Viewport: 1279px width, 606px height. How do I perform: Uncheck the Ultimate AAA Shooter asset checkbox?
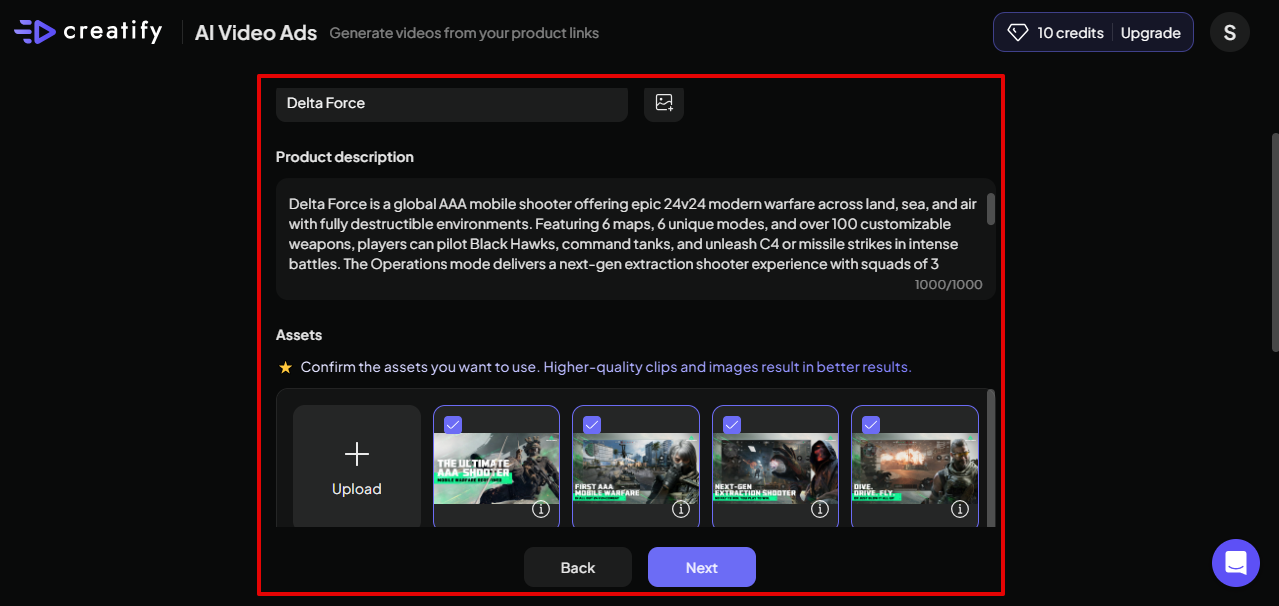tap(453, 425)
